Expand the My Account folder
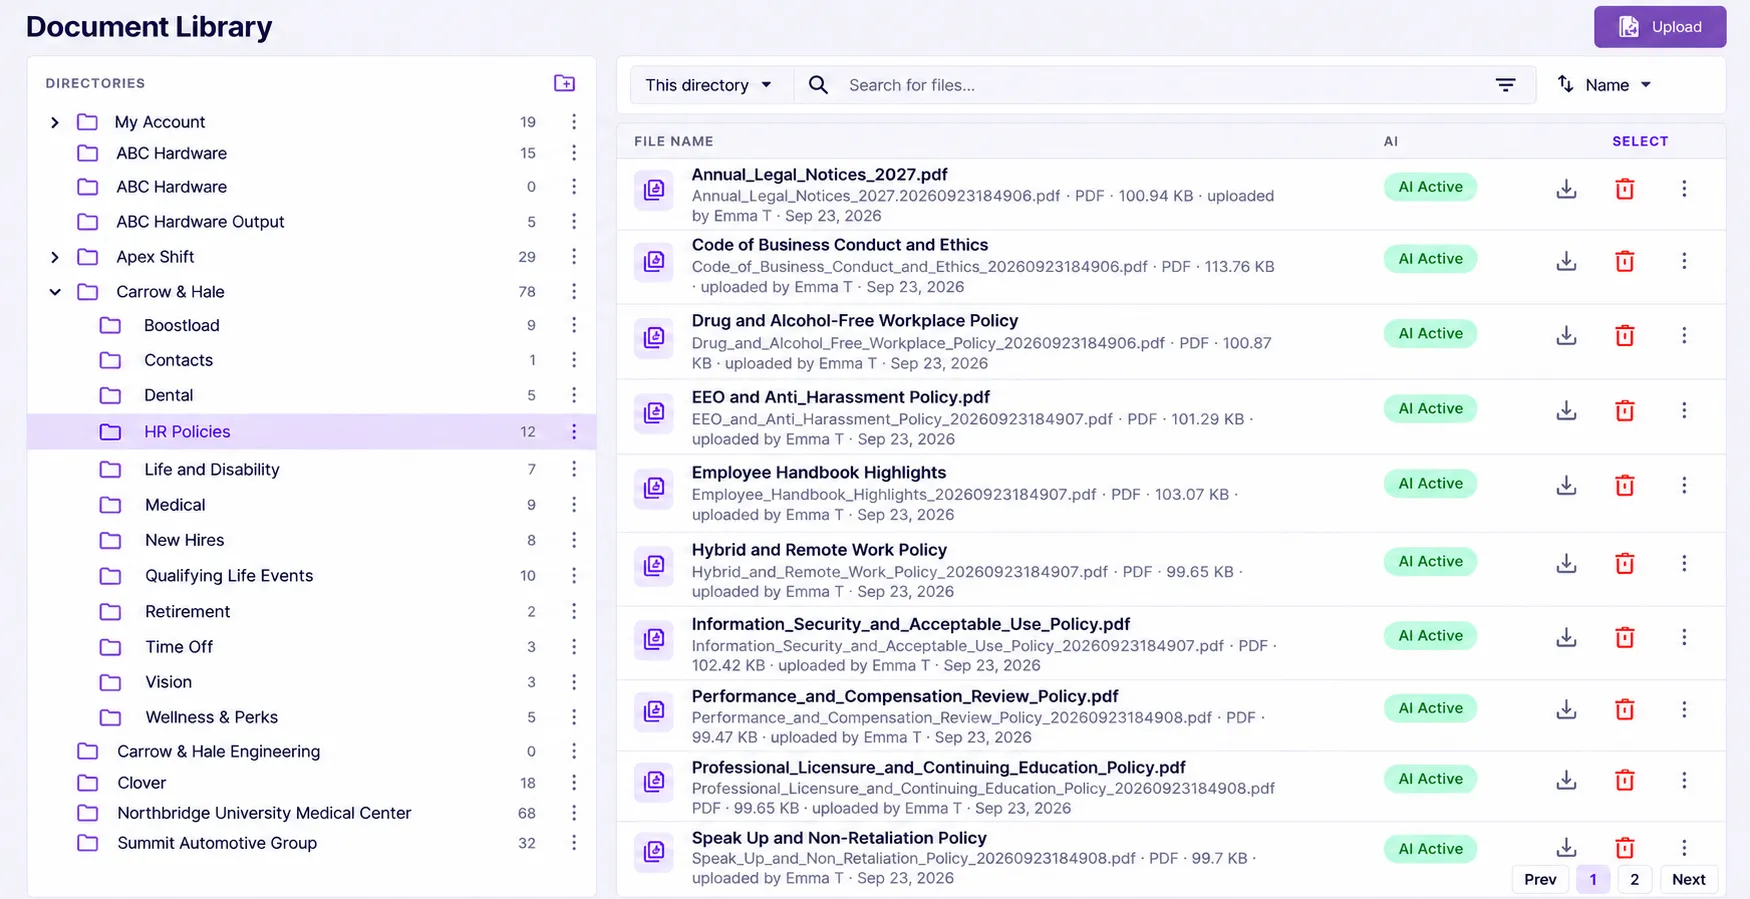 point(55,122)
